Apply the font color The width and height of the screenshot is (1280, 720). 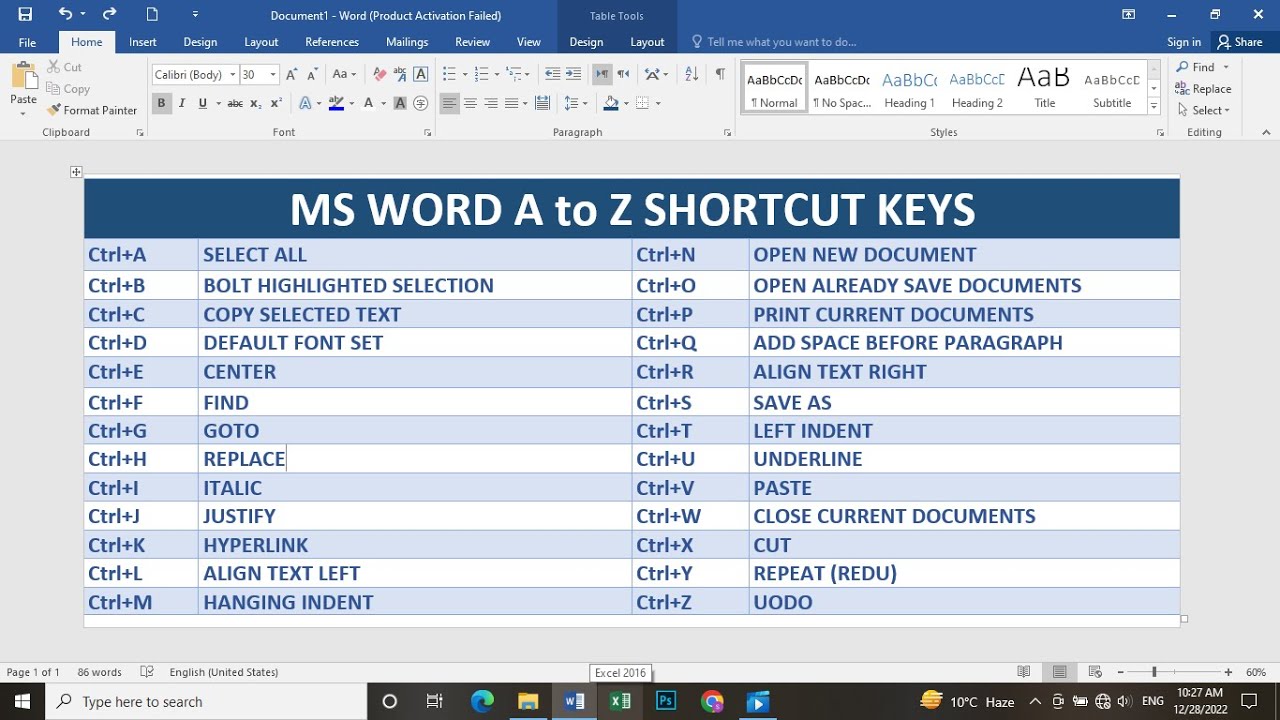pyautogui.click(x=368, y=103)
